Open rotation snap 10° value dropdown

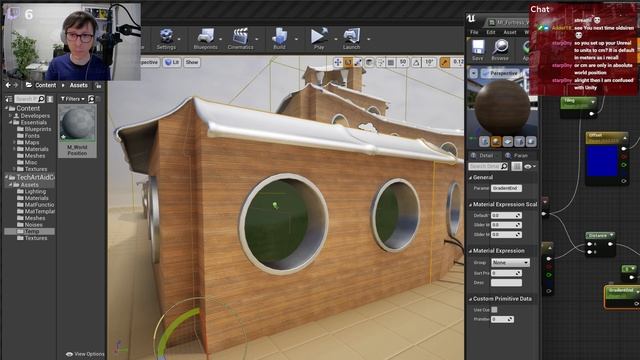click(x=429, y=62)
